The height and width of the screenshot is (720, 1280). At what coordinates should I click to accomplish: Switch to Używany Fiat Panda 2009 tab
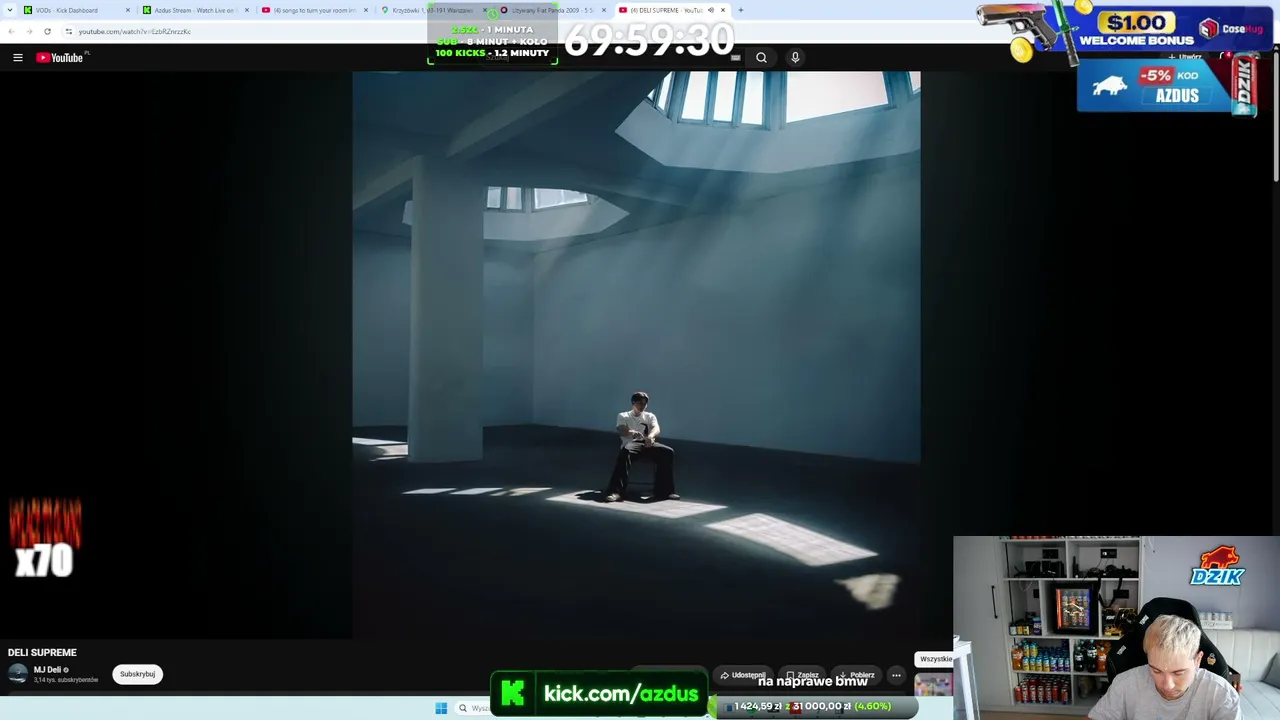552,10
